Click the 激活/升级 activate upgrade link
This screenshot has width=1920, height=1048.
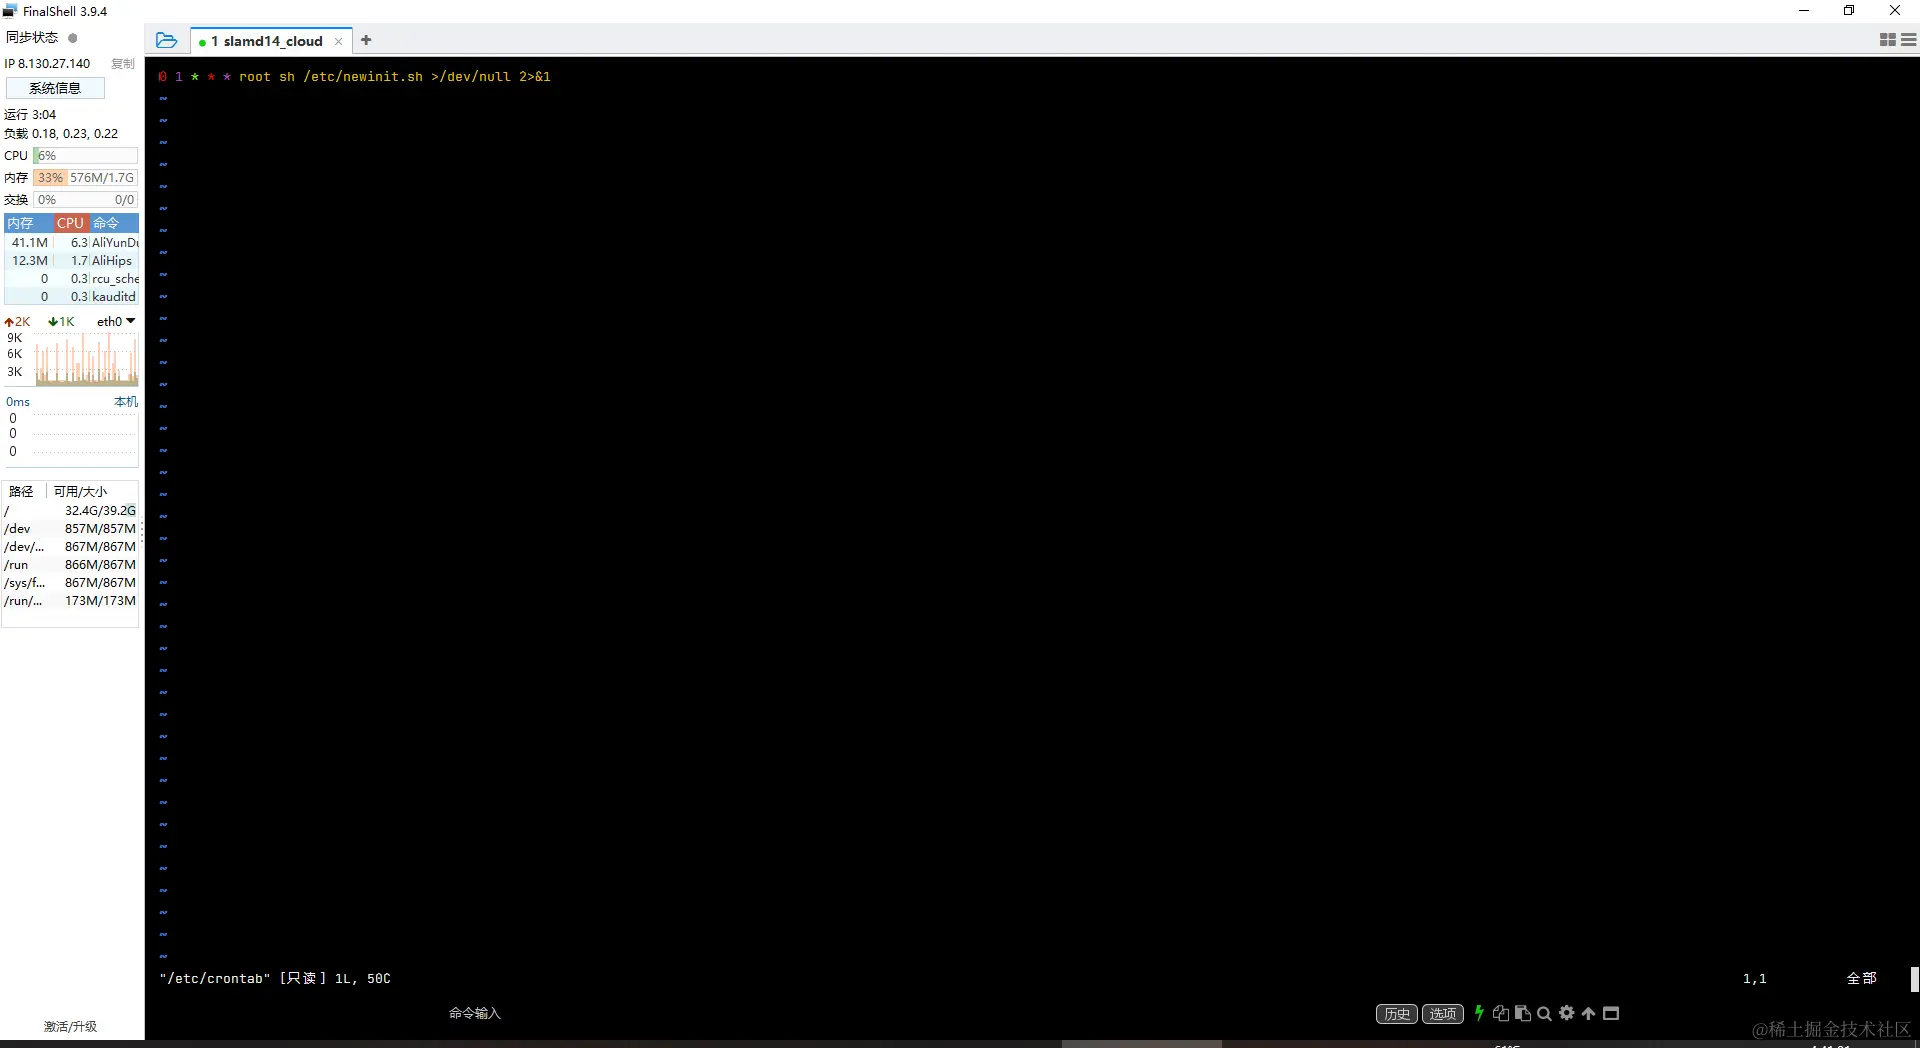pos(70,1026)
